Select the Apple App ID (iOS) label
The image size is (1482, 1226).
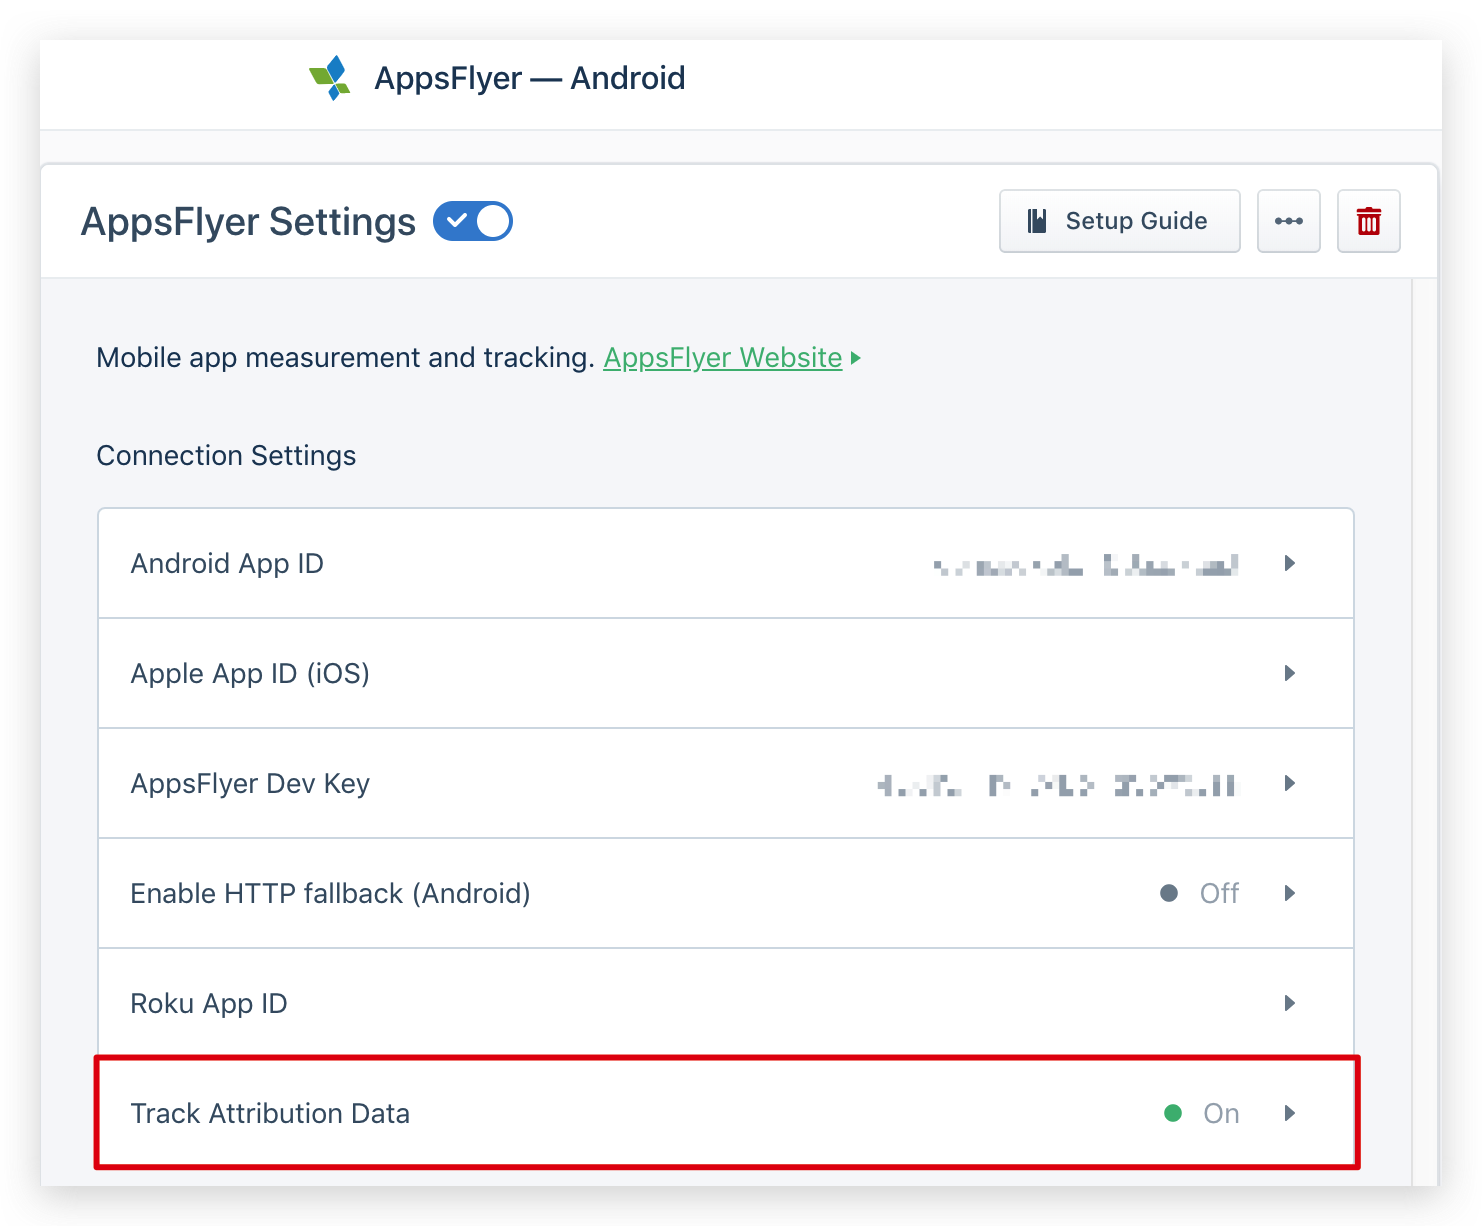coord(250,674)
